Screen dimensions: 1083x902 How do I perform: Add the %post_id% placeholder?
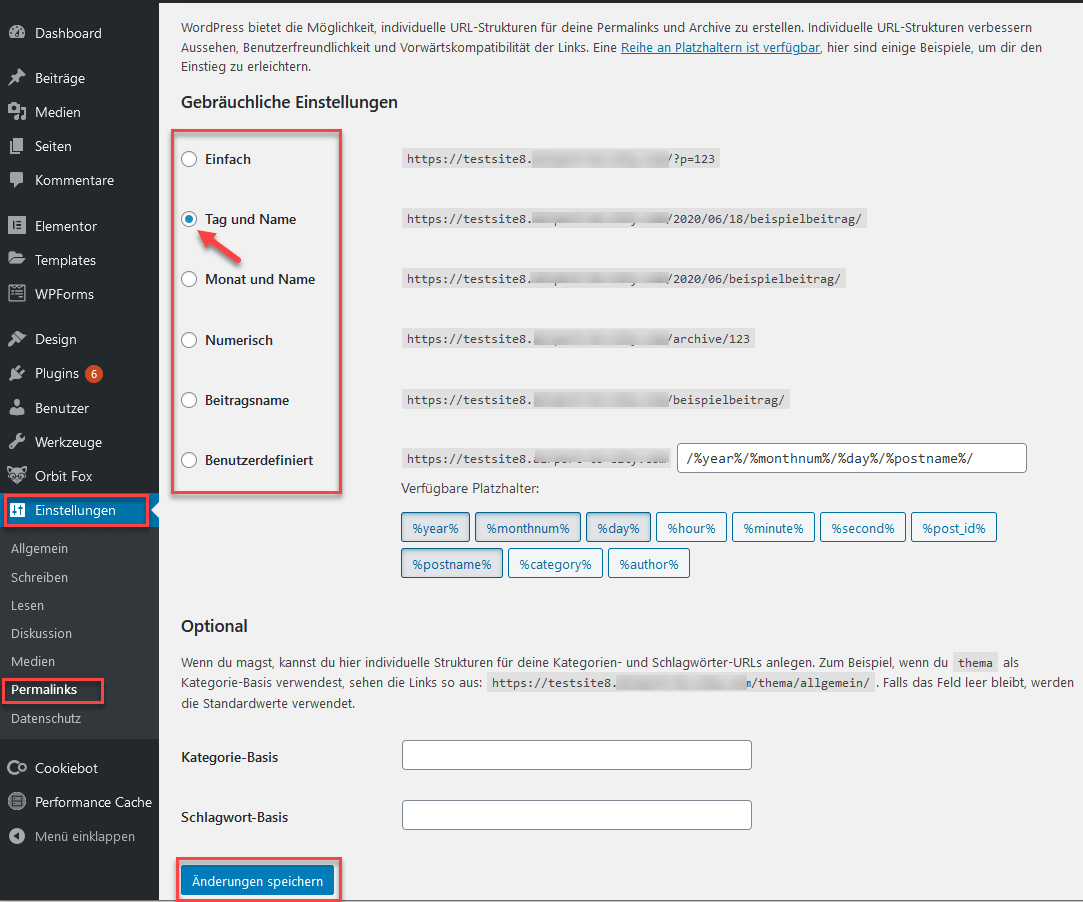click(954, 528)
